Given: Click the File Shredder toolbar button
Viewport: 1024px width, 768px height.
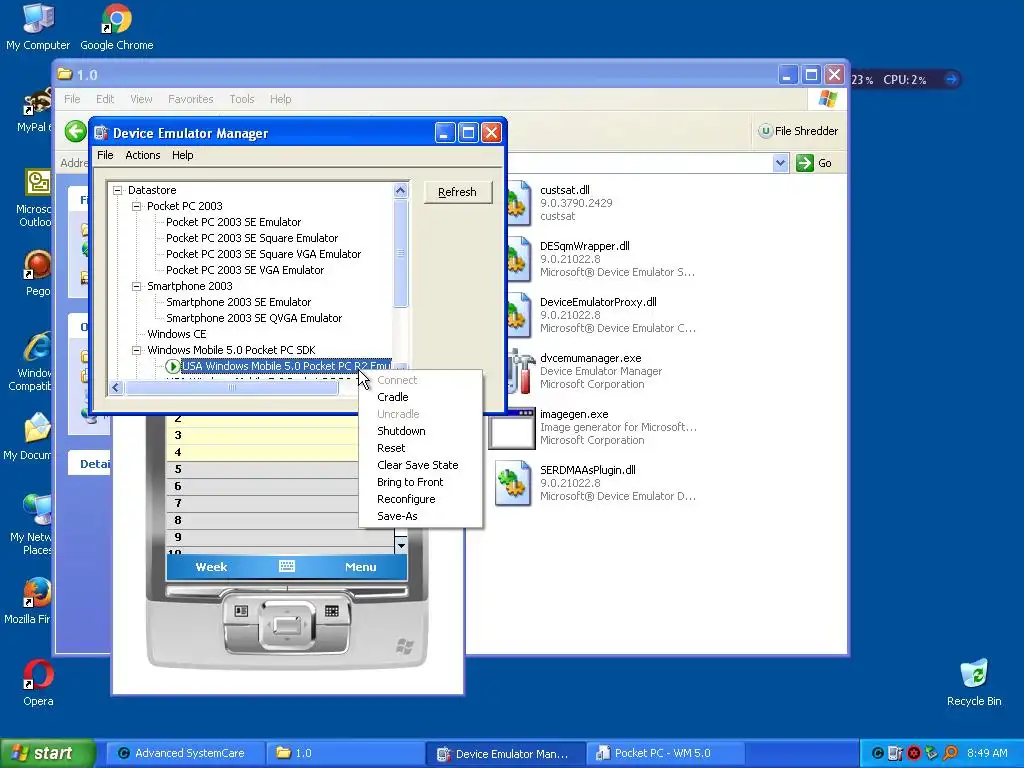Looking at the screenshot, I should click(x=798, y=131).
